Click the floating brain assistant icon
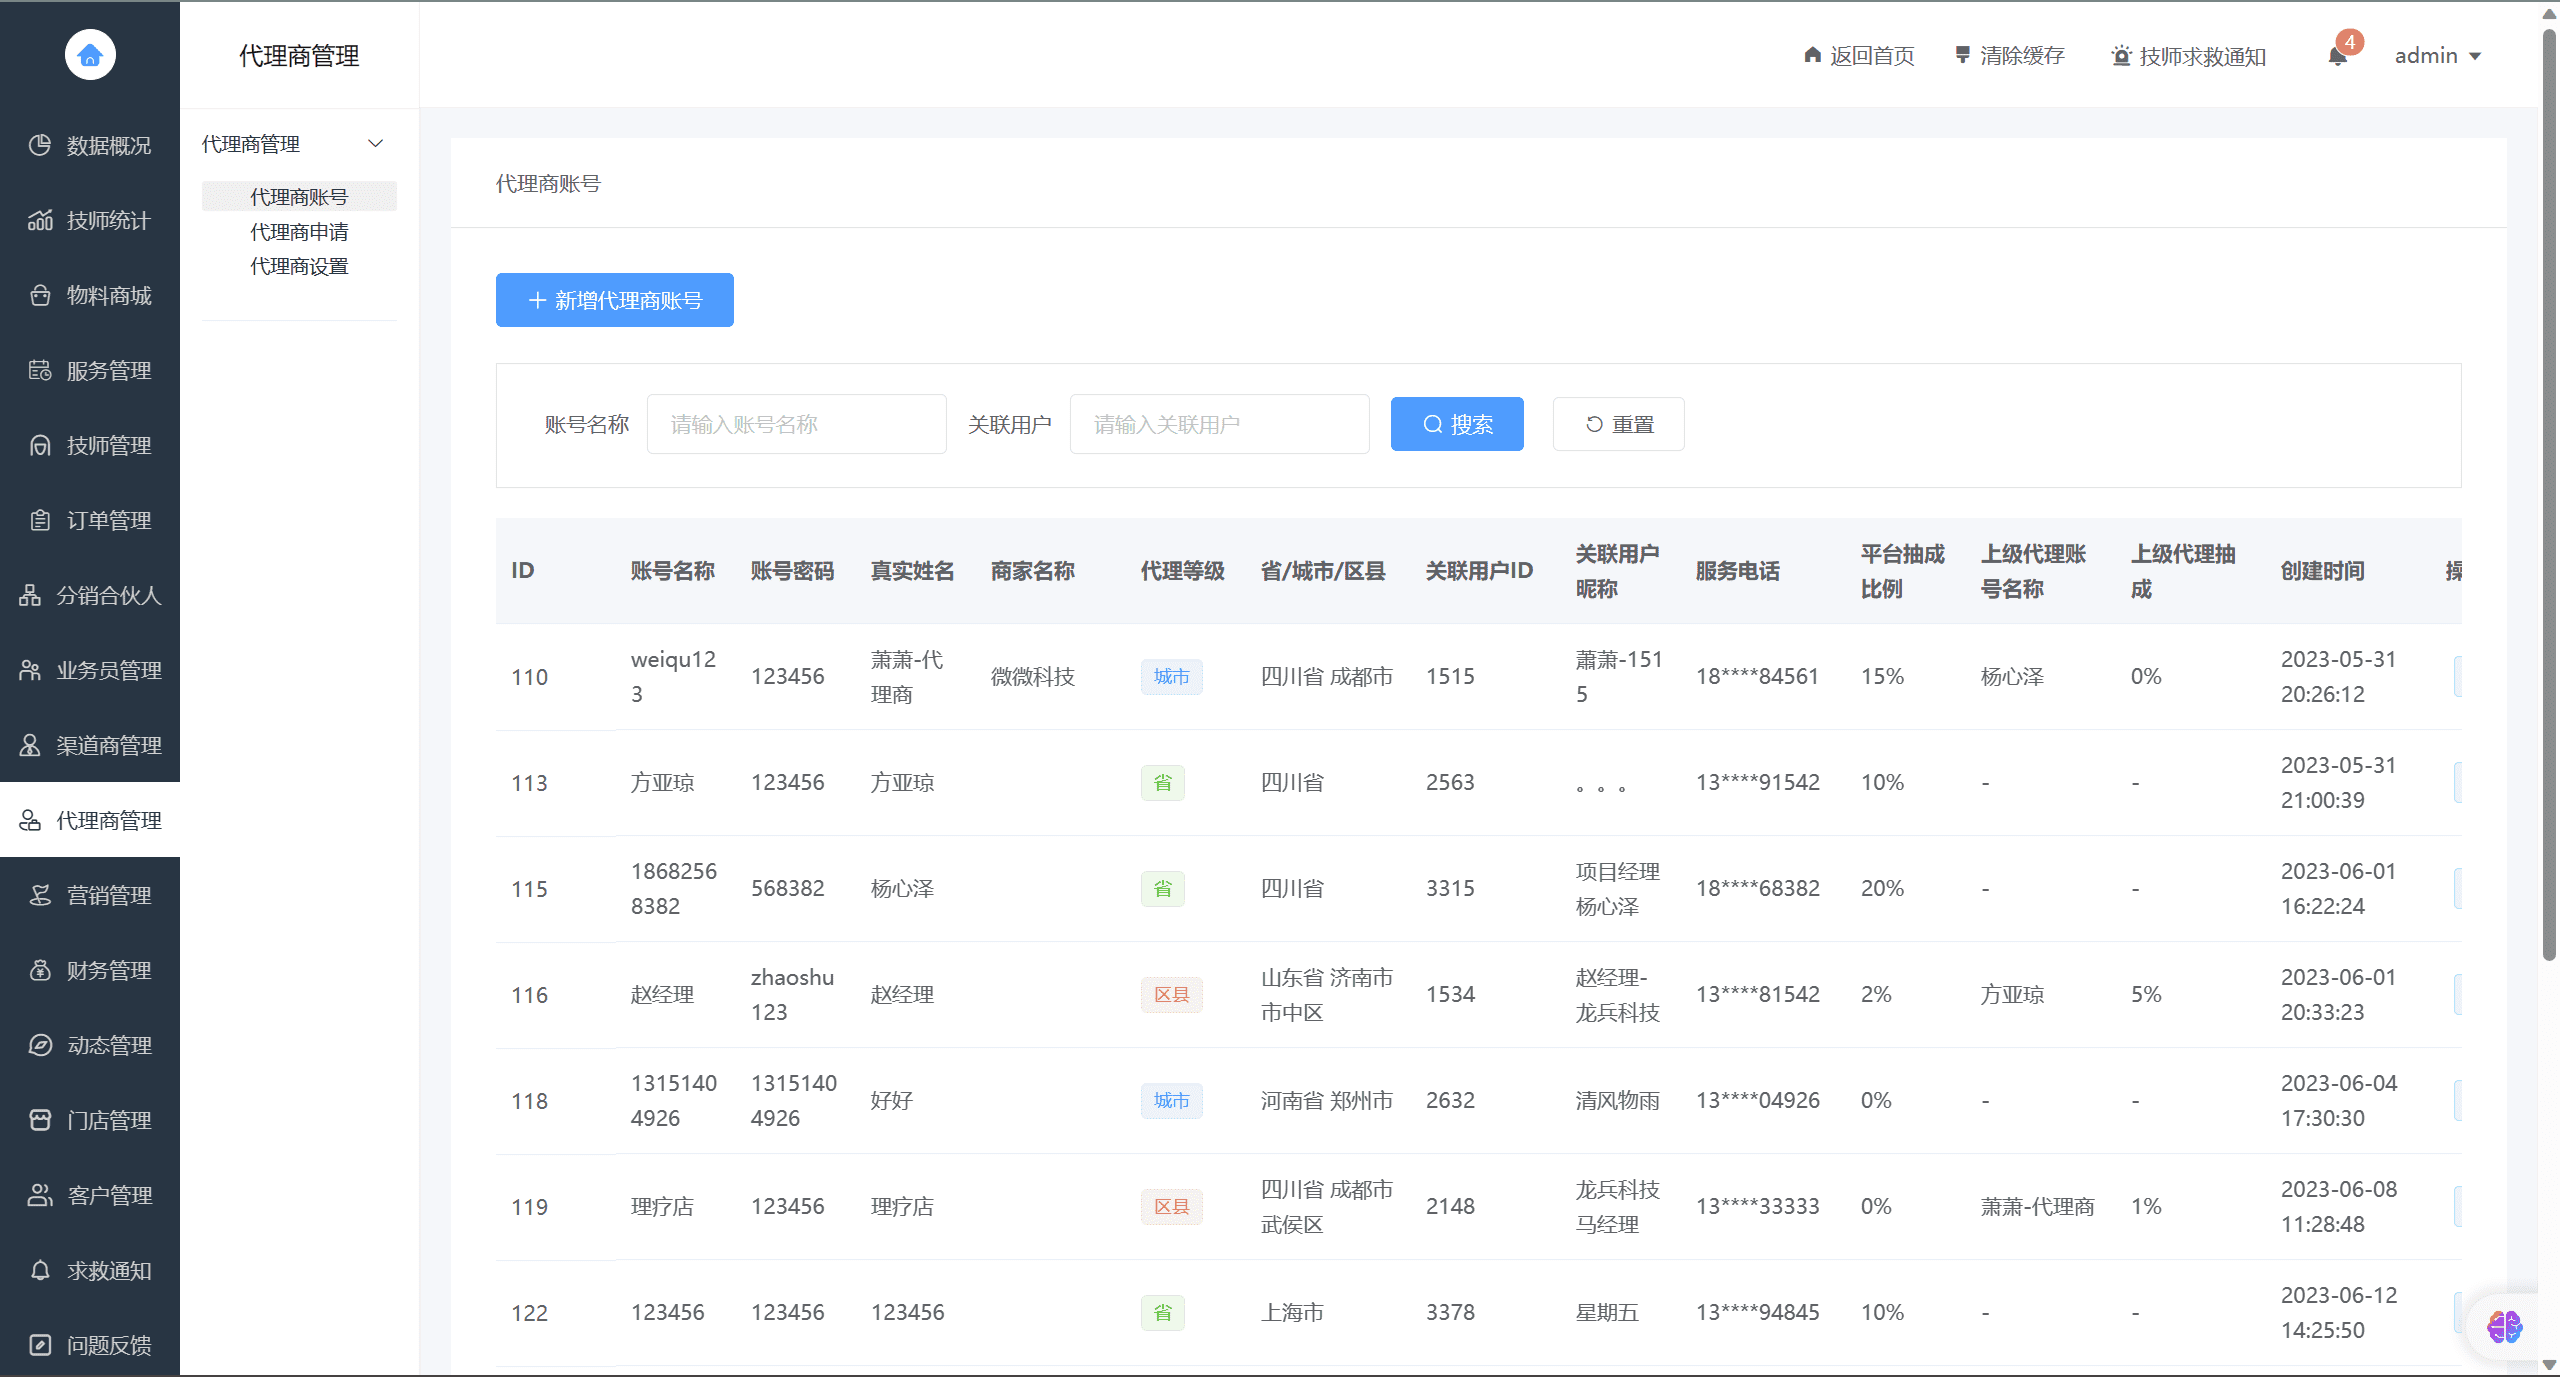Viewport: 2560px width, 1377px height. [x=2504, y=1328]
